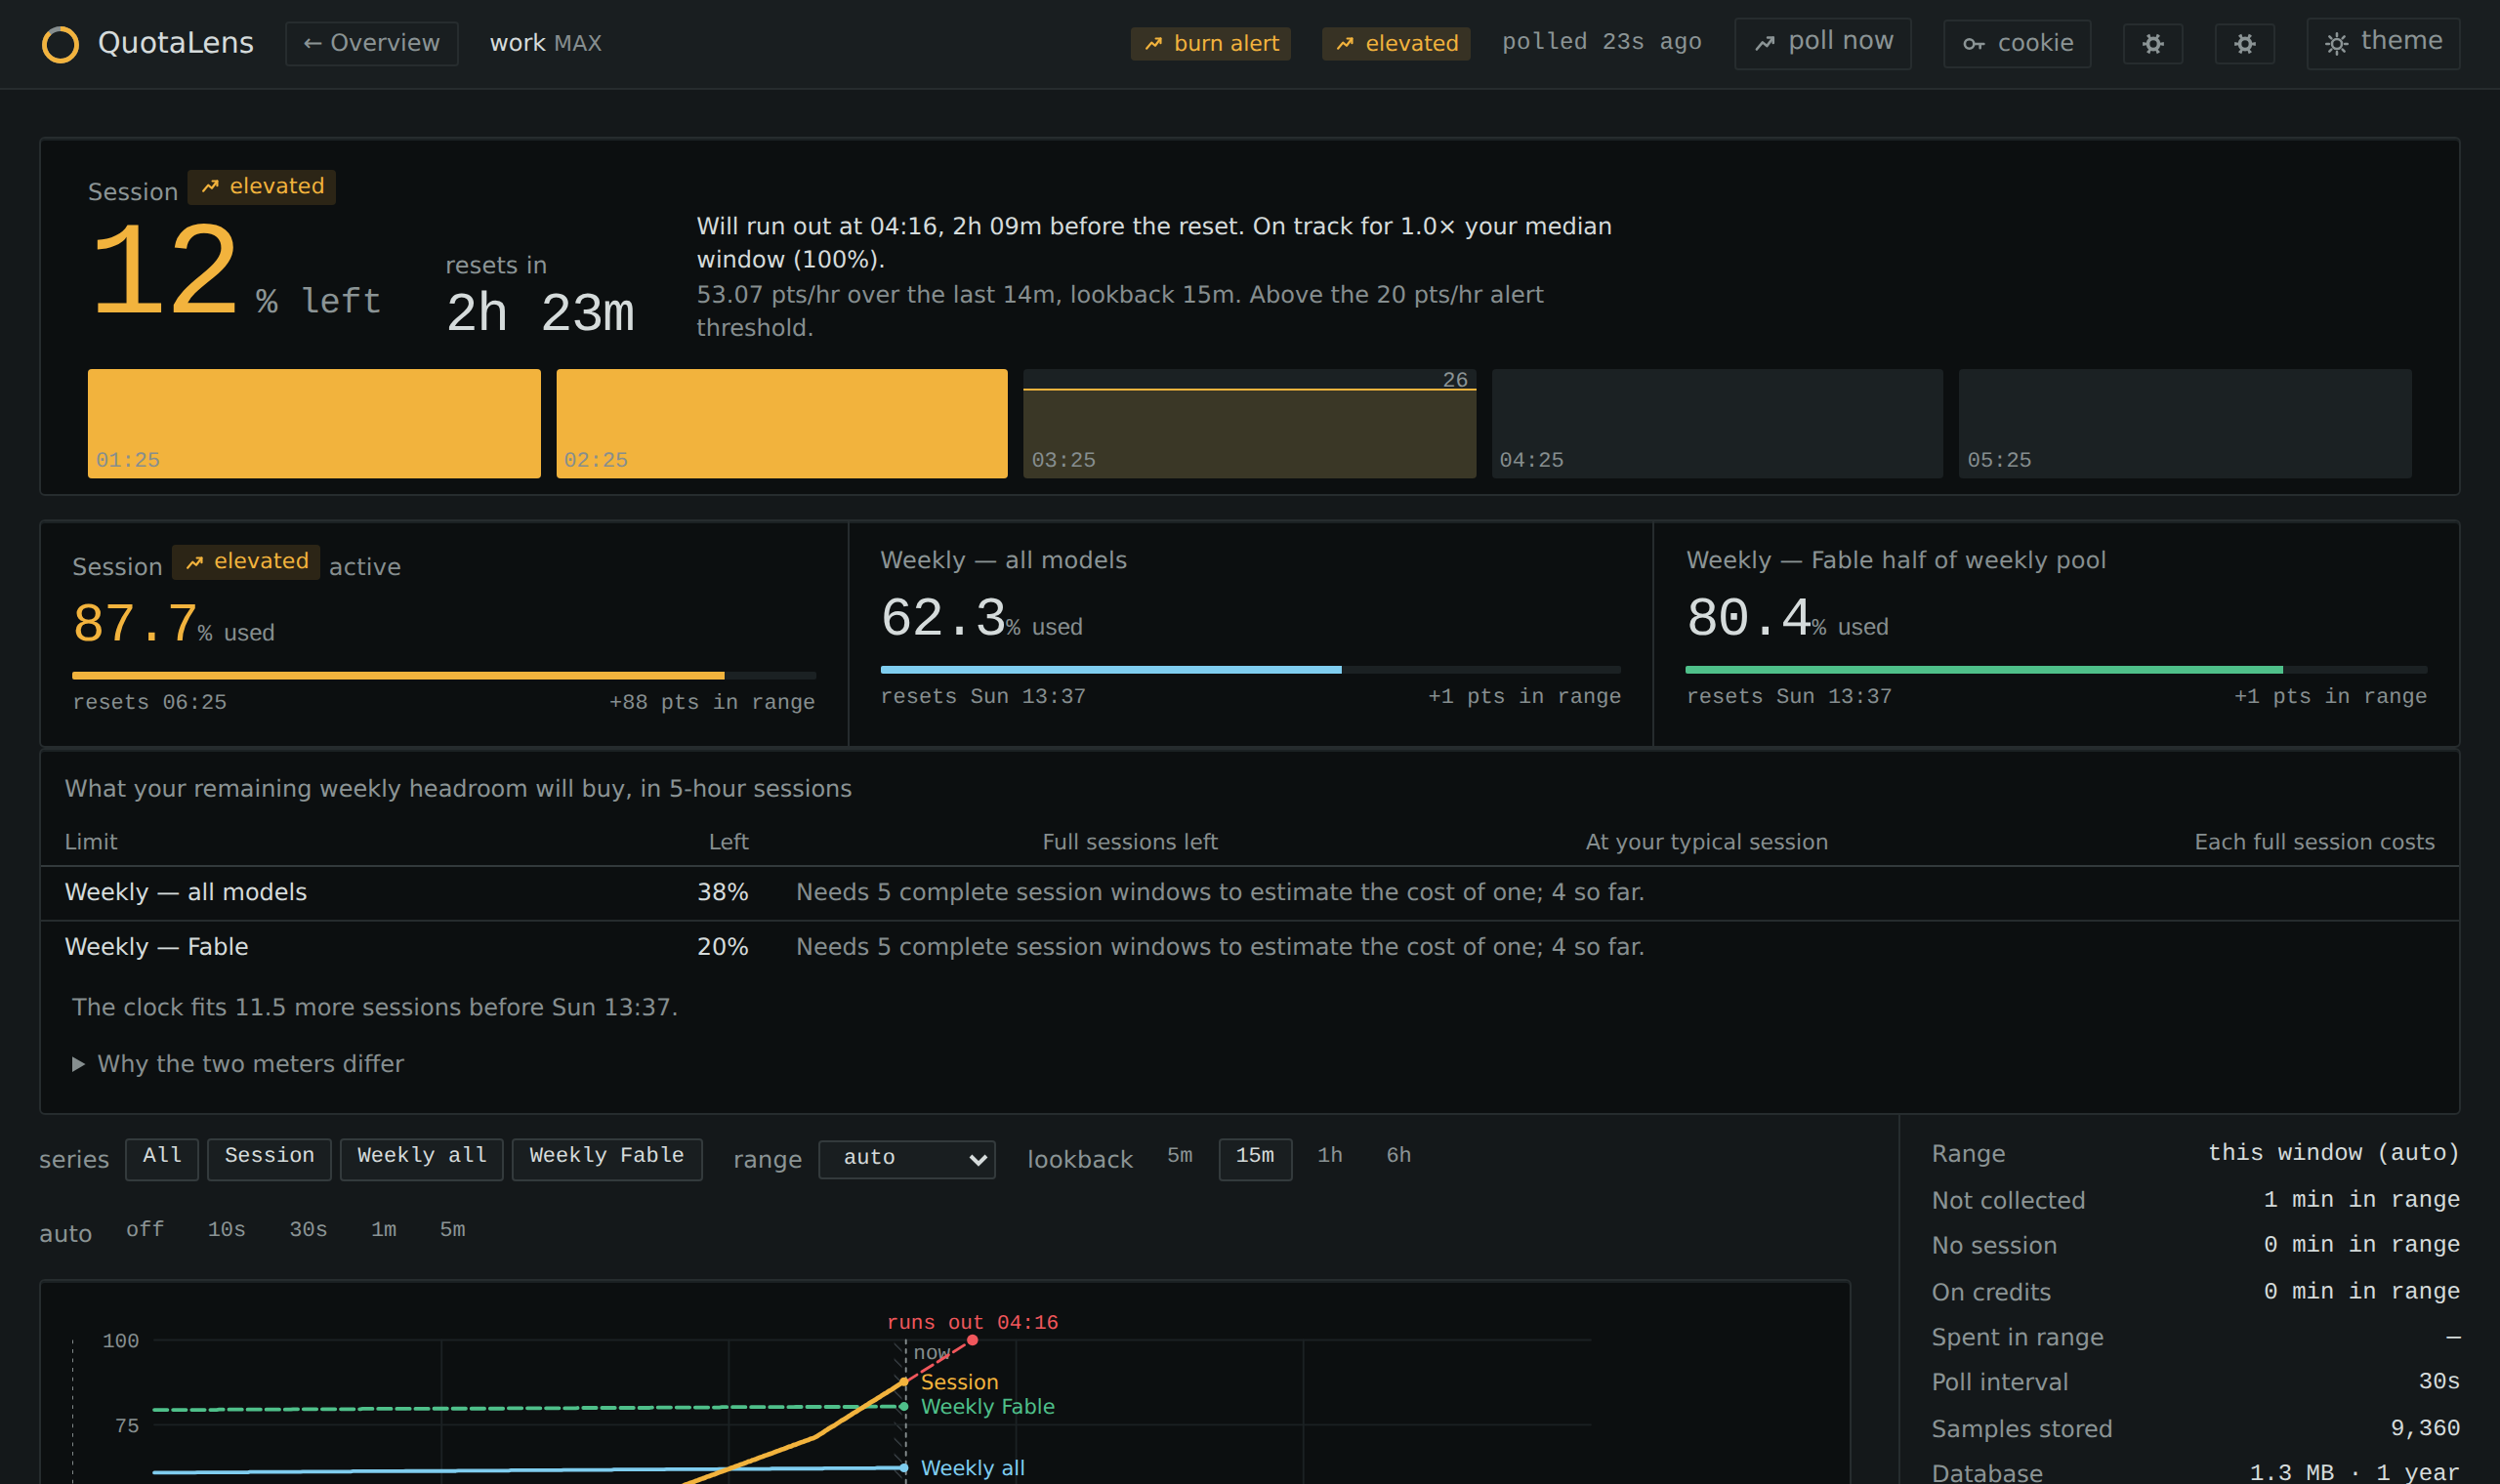
Task: Click the elevated badge next to burn alert
Action: [1396, 43]
